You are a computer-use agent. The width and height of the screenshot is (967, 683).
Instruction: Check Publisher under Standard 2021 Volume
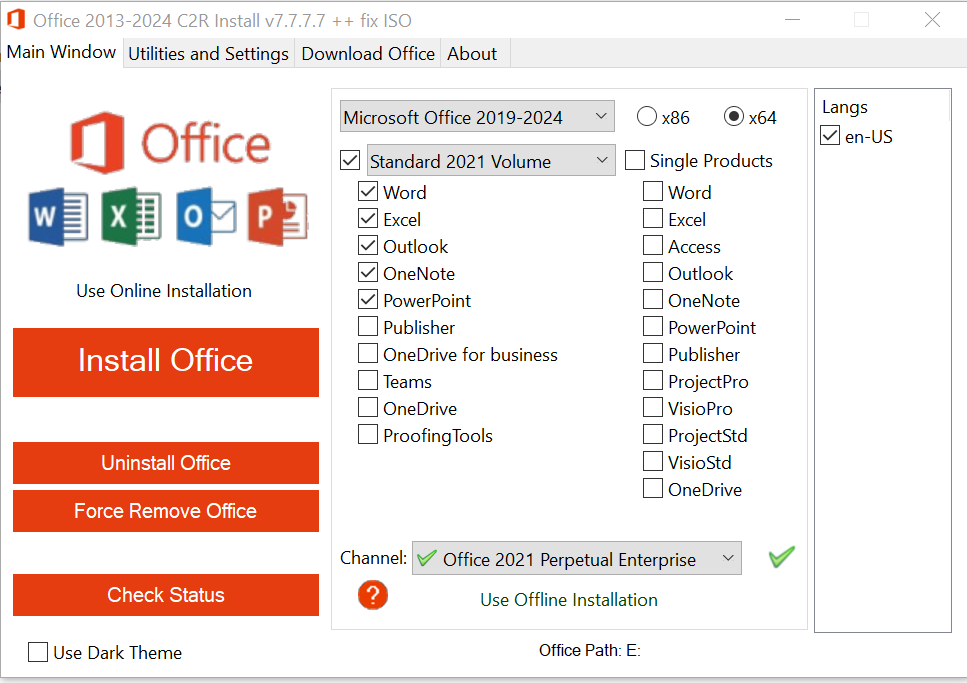pos(368,327)
